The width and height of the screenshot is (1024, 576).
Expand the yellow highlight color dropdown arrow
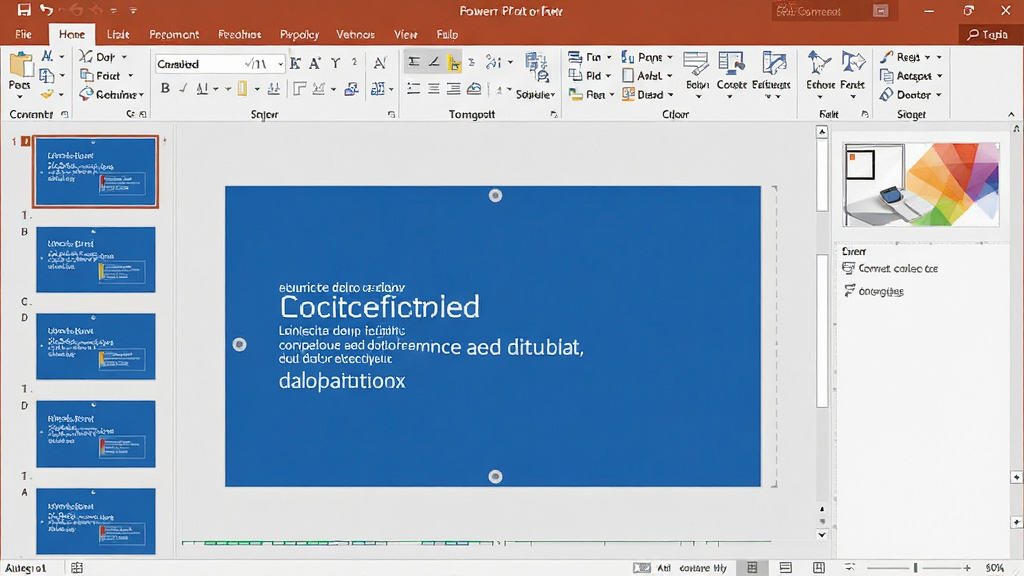click(x=257, y=89)
